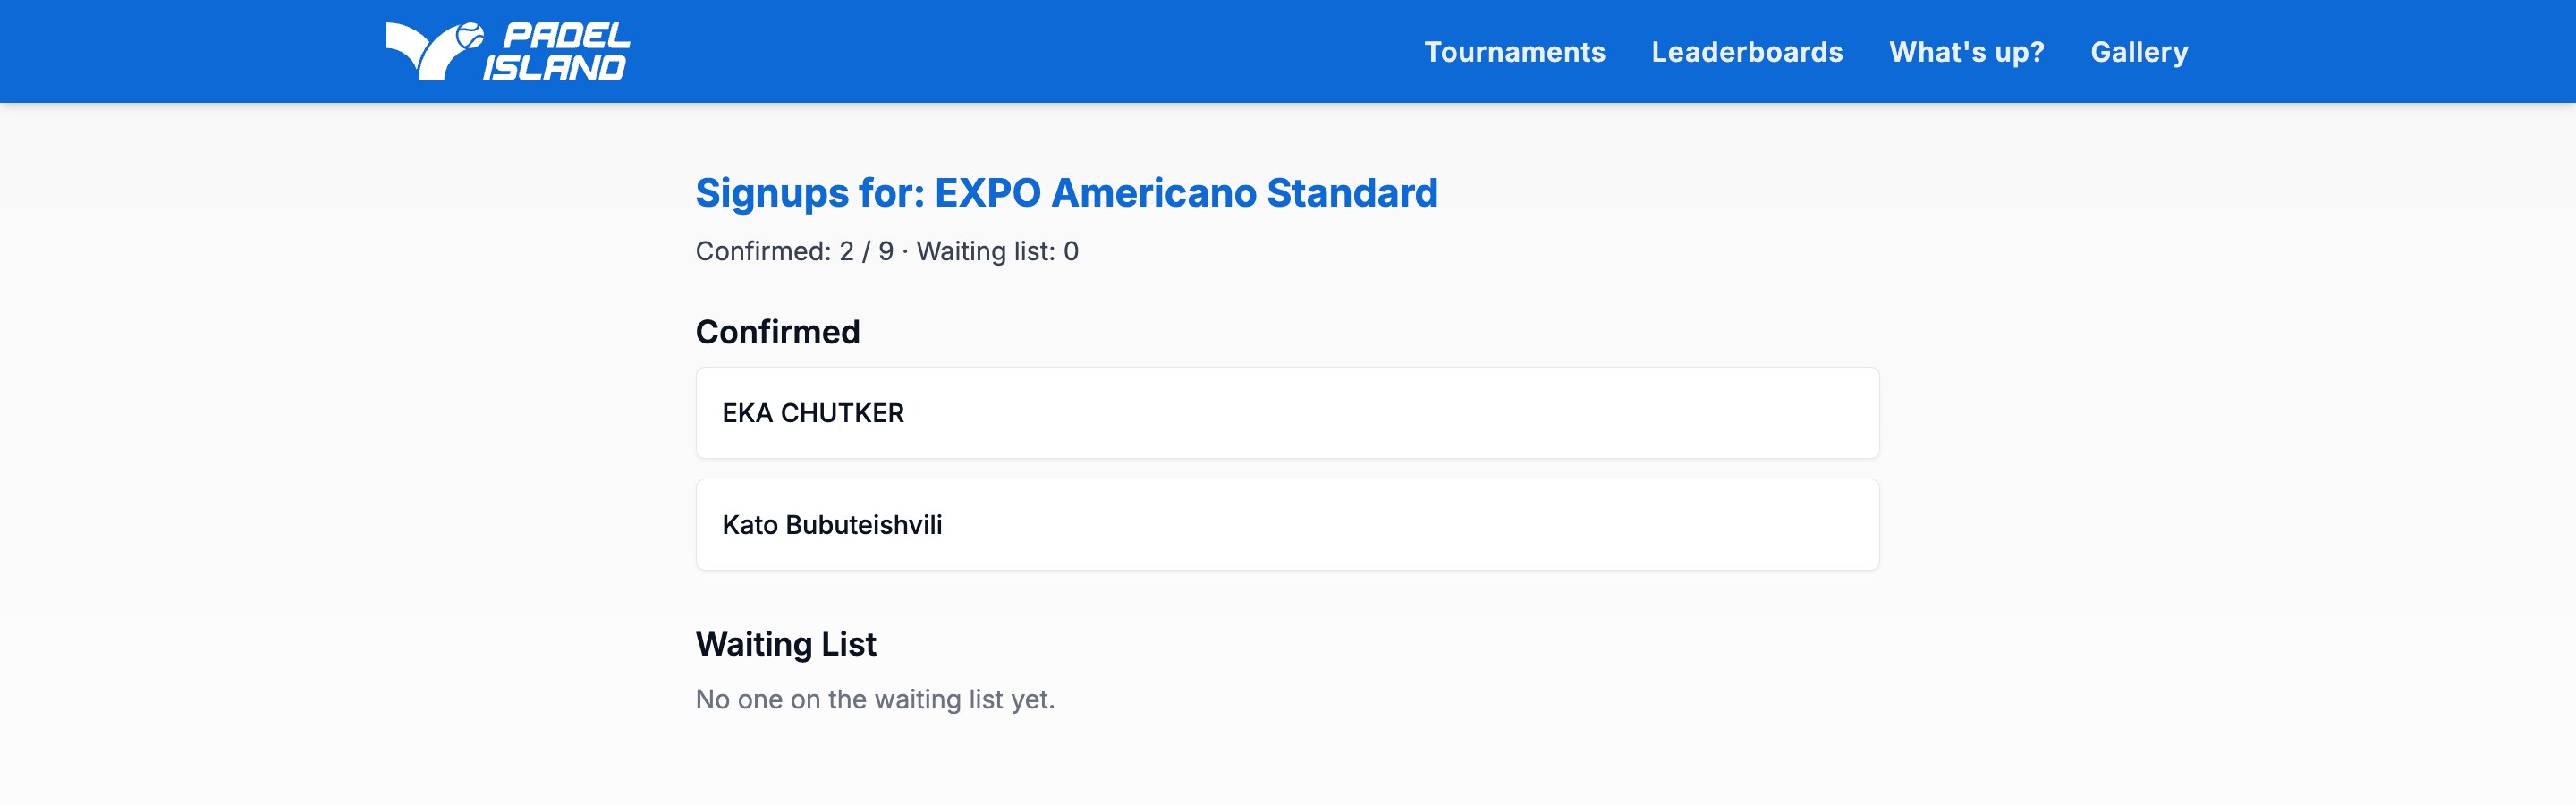The image size is (2576, 805).
Task: Click the Waiting List heading
Action: [786, 643]
